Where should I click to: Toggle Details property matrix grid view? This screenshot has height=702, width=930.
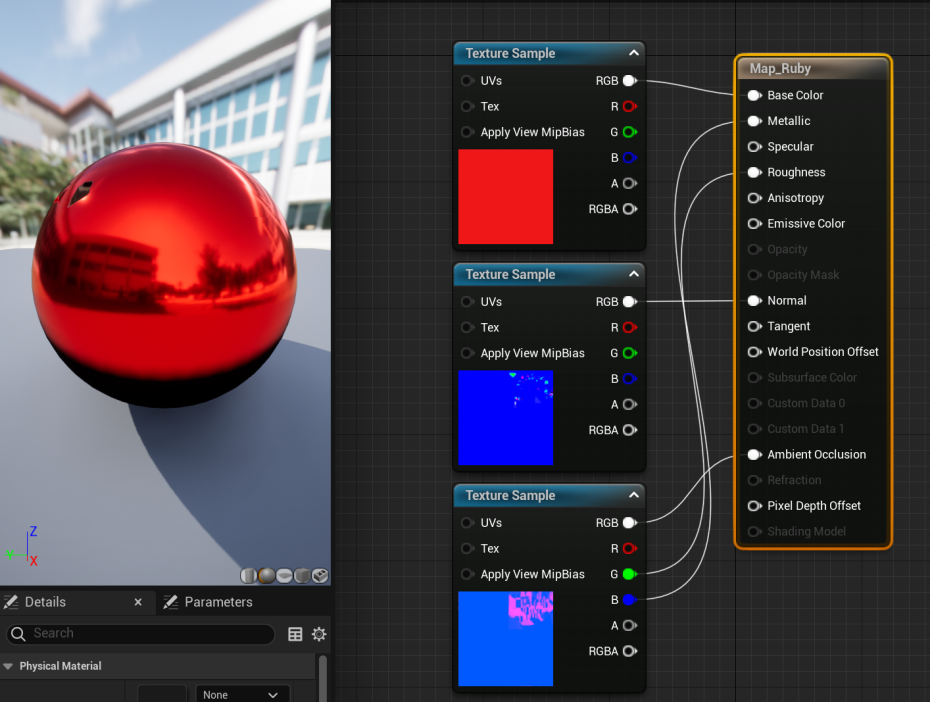(x=295, y=634)
